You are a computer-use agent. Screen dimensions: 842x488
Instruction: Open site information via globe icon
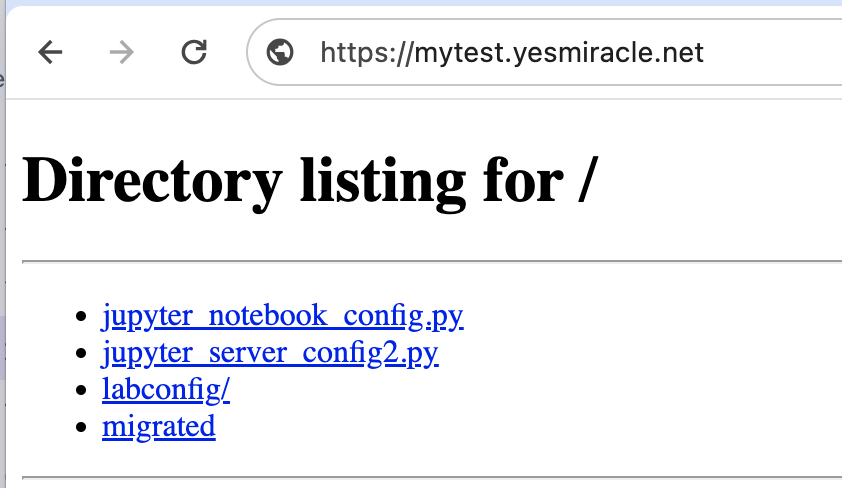point(280,52)
